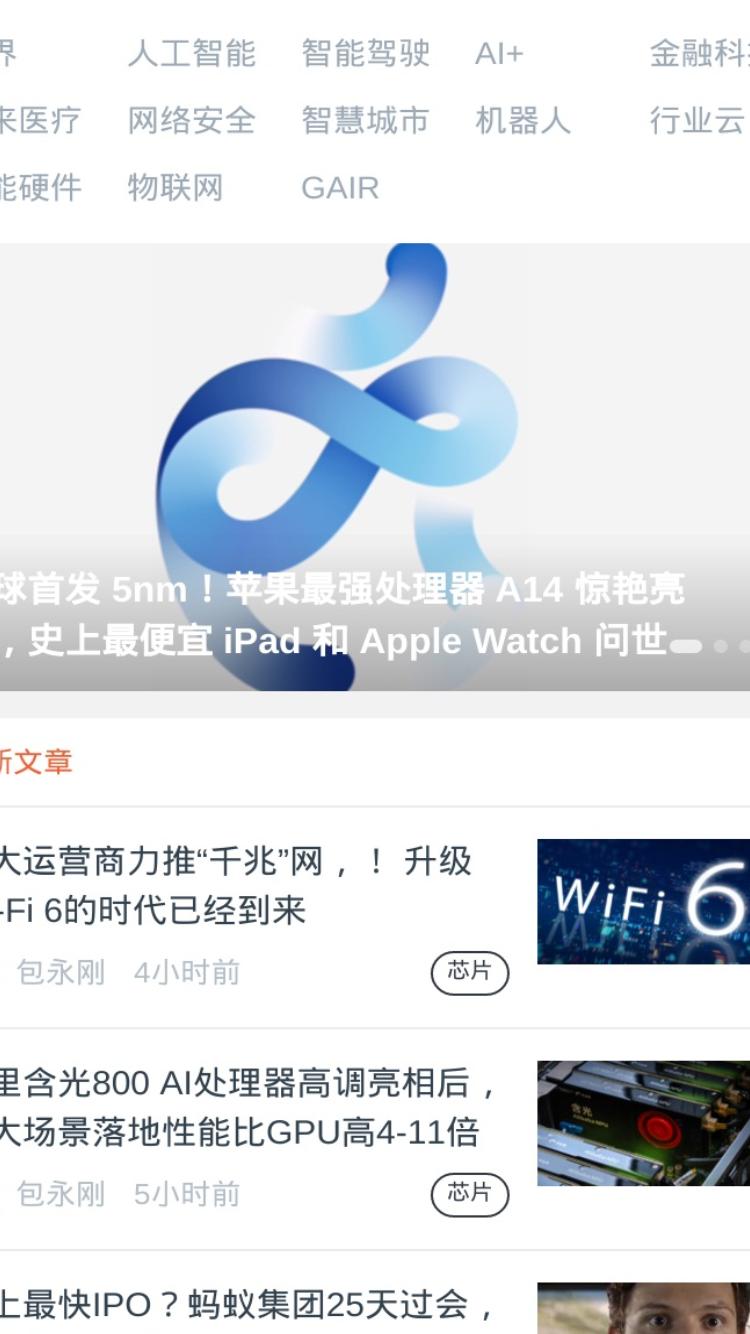Select the 机器人 category
The width and height of the screenshot is (750, 1334).
point(523,121)
